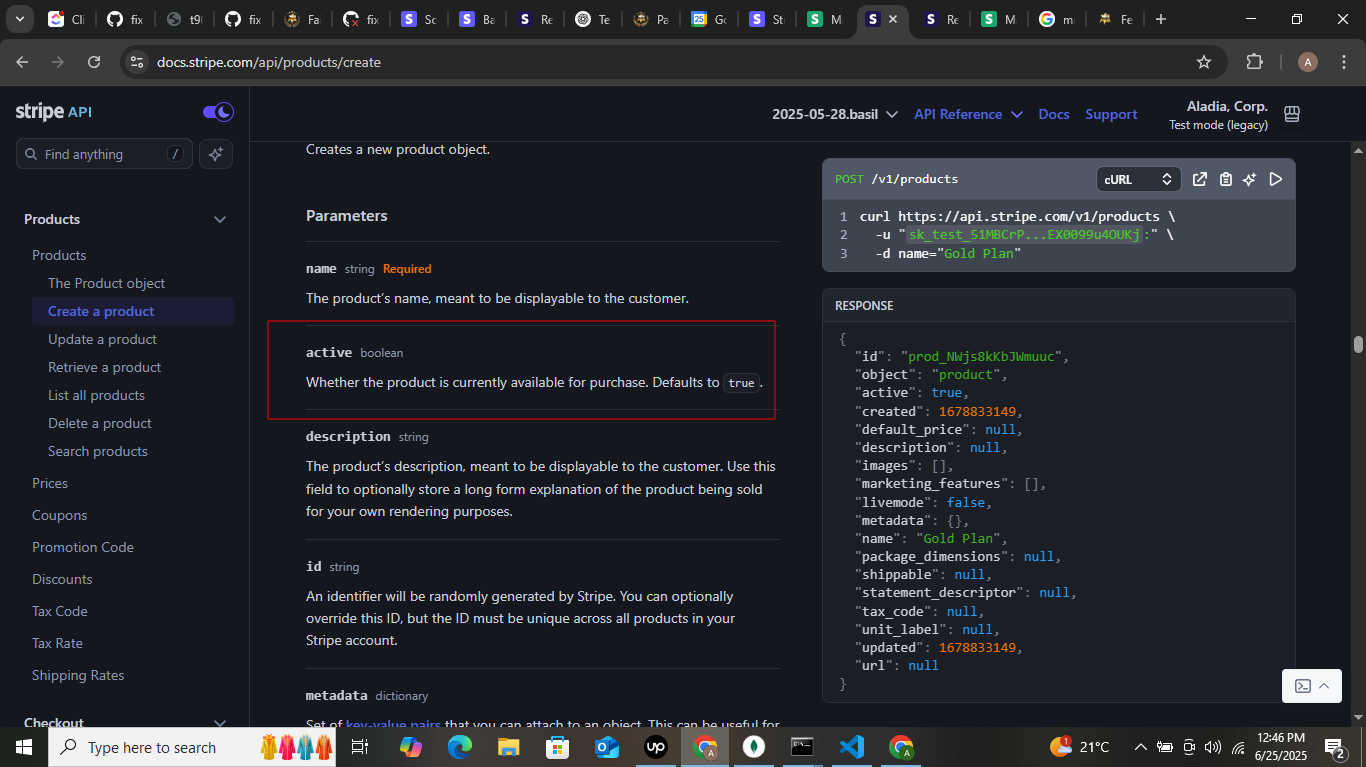This screenshot has width=1366, height=767.
Task: Open the Docs link in header
Action: tap(1054, 114)
